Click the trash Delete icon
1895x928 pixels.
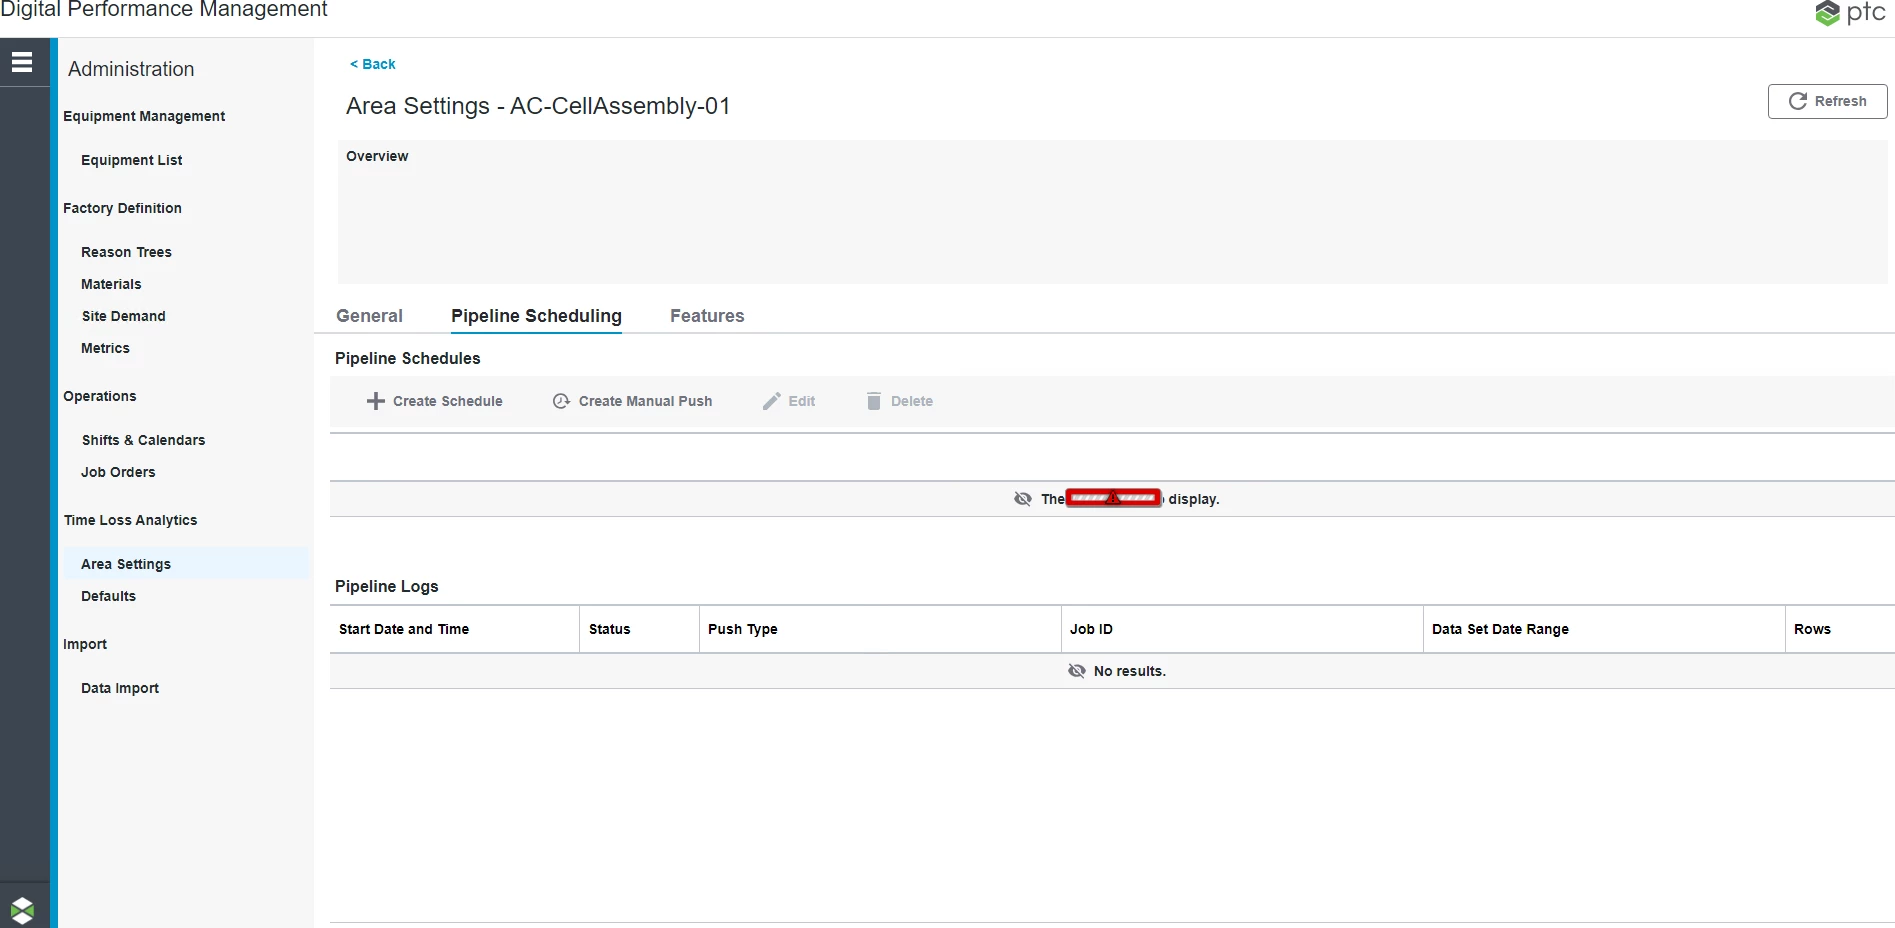[x=873, y=401]
